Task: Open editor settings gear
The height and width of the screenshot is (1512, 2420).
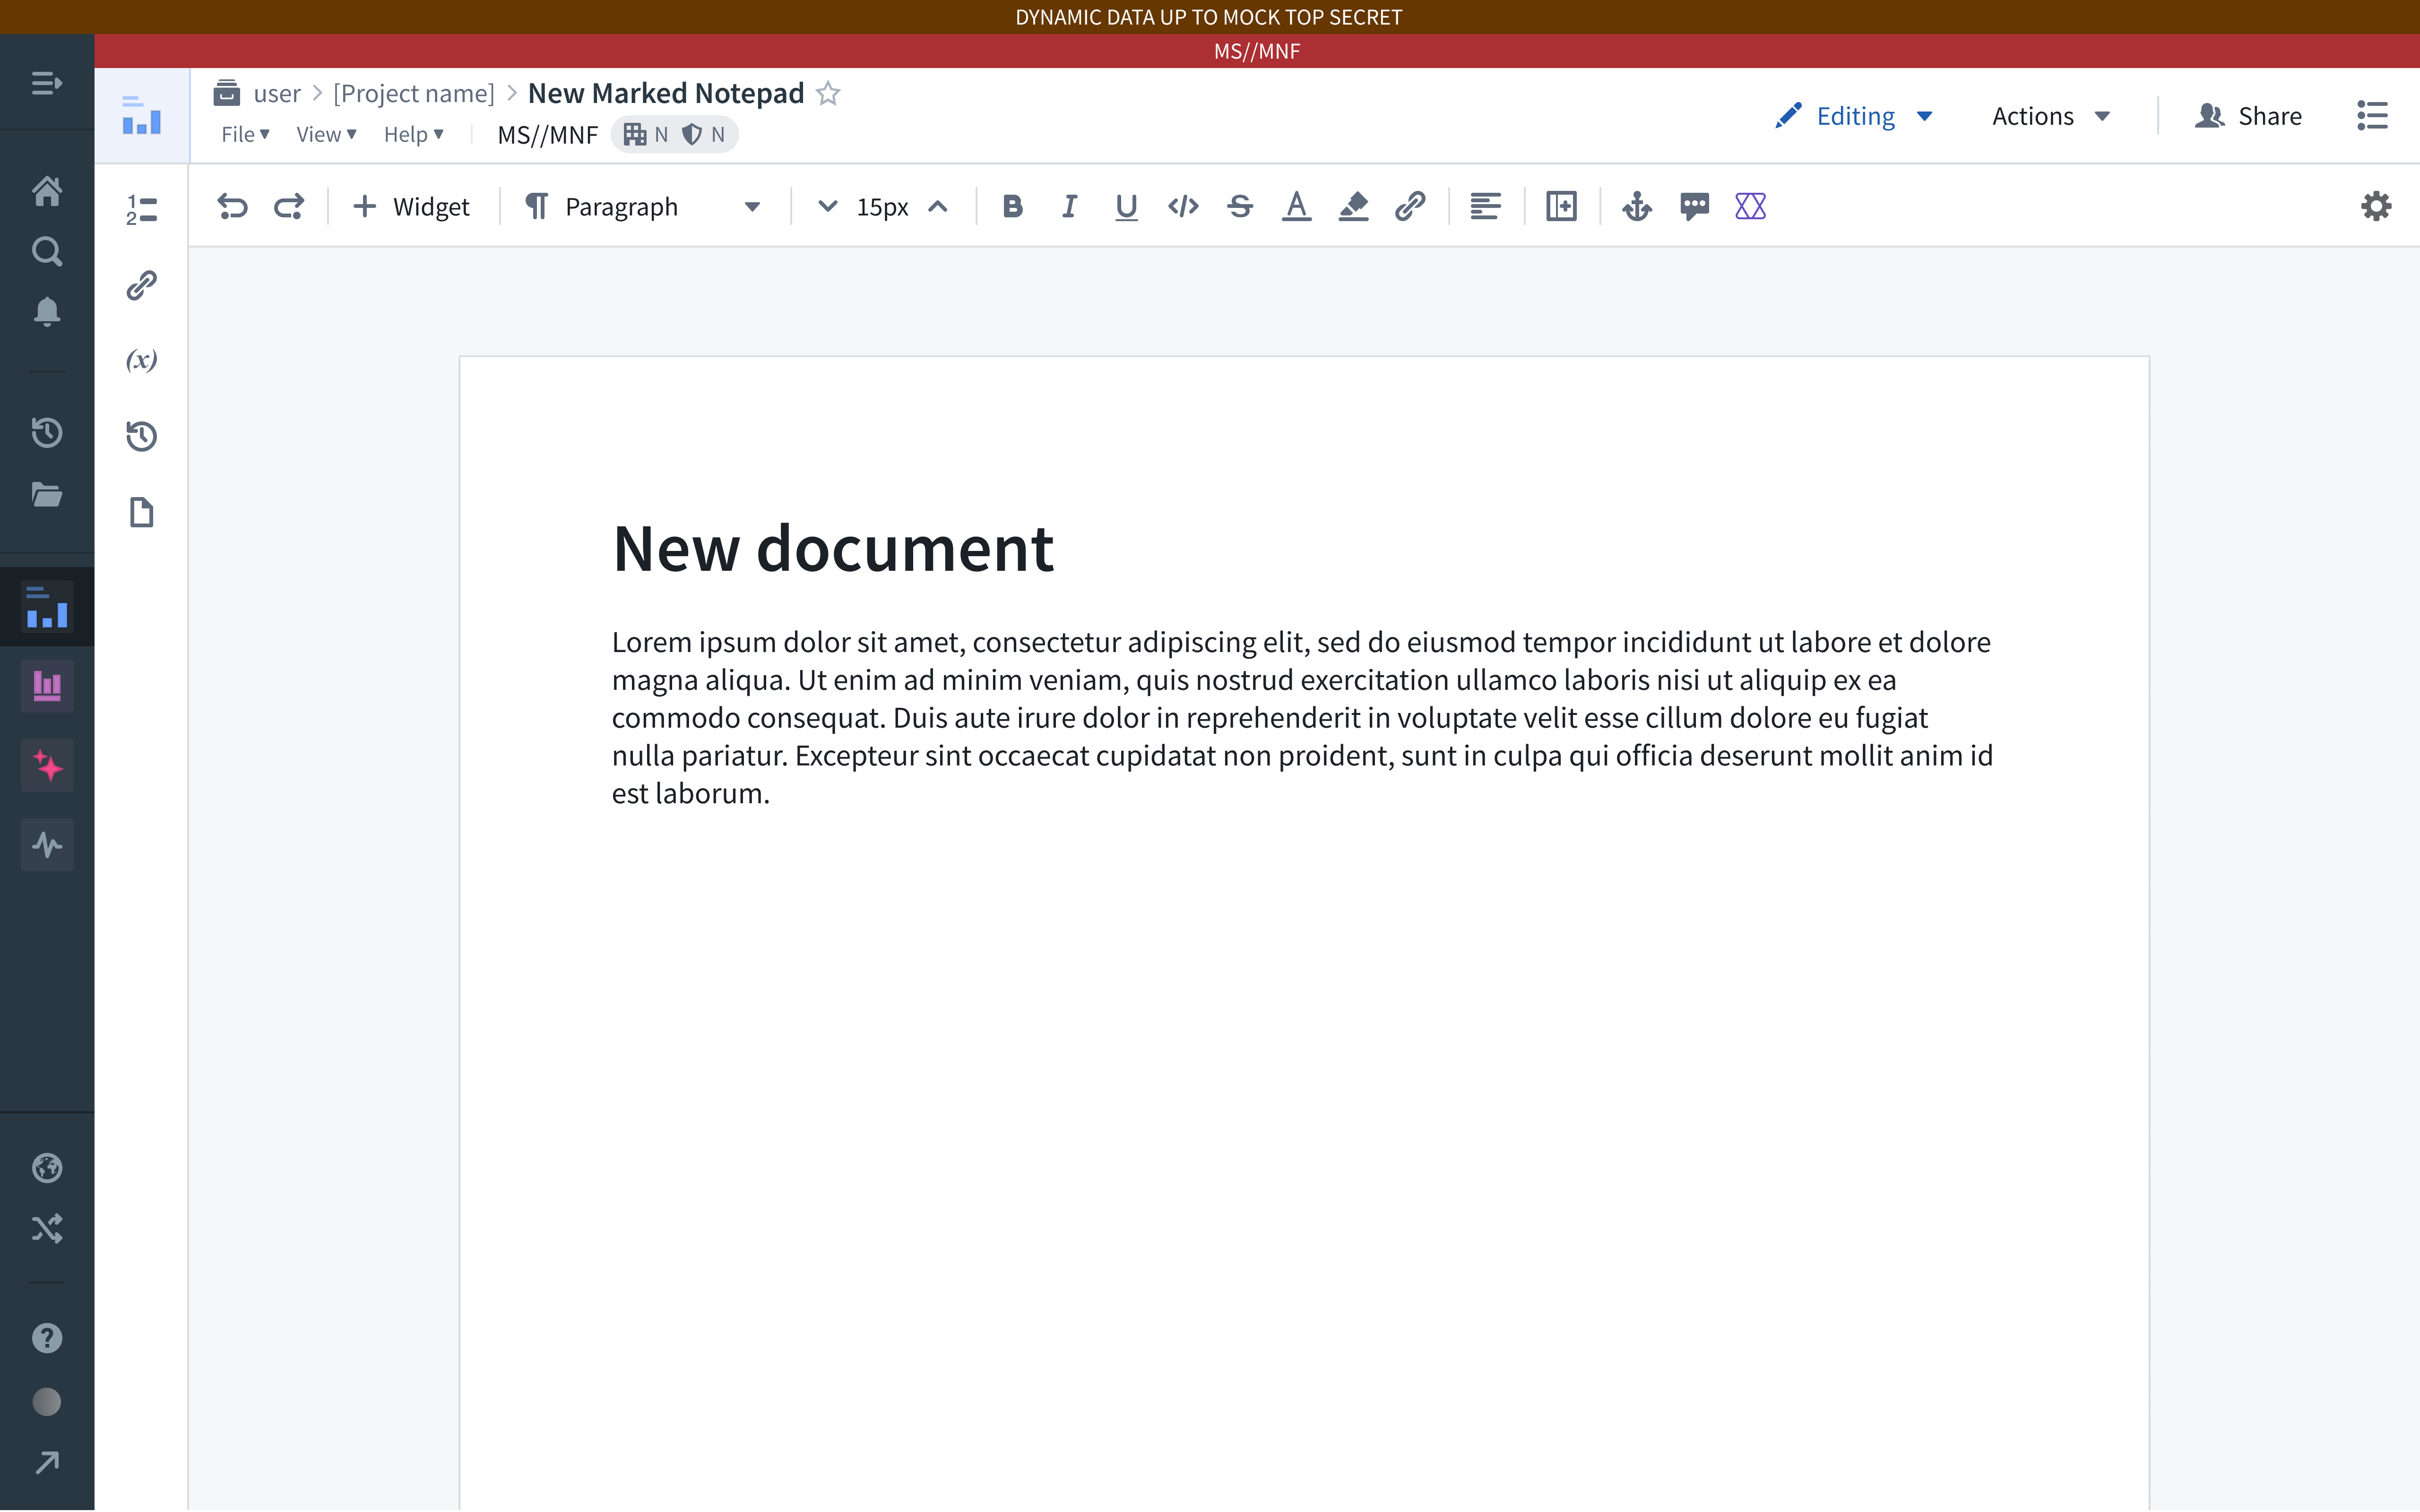Action: tap(2376, 206)
